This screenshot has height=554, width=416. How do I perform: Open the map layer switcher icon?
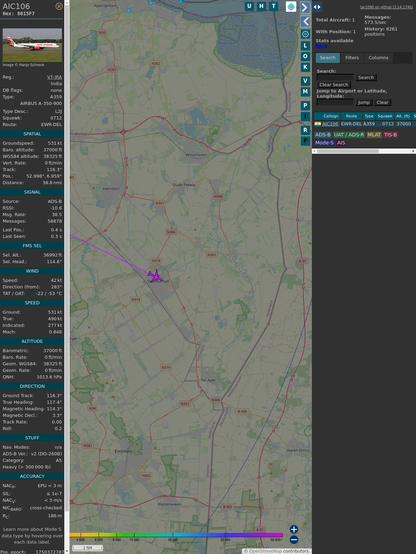tap(291, 6)
